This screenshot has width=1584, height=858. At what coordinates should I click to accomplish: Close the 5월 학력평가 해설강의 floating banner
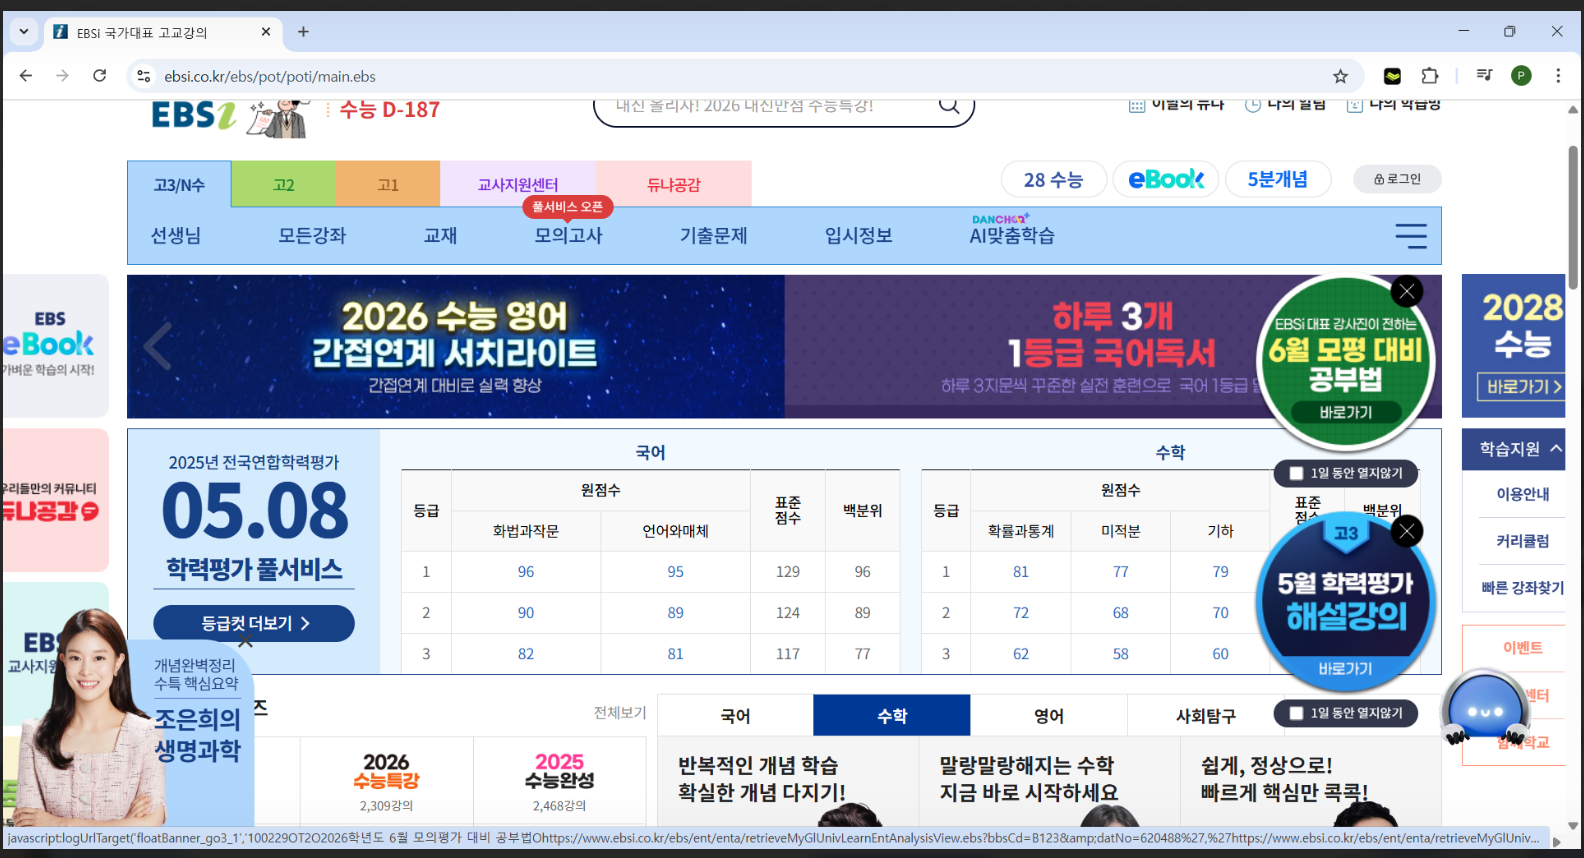1407,531
